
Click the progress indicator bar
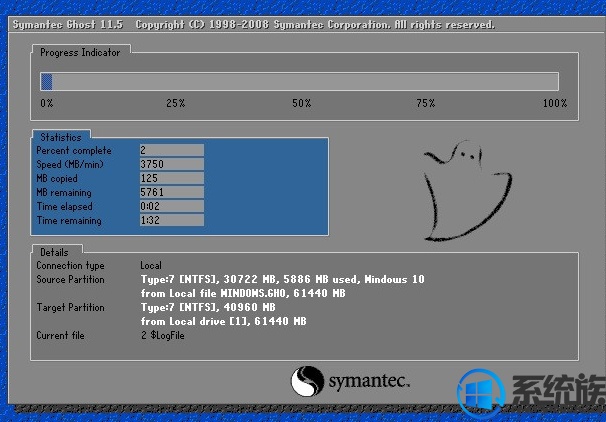pos(300,82)
